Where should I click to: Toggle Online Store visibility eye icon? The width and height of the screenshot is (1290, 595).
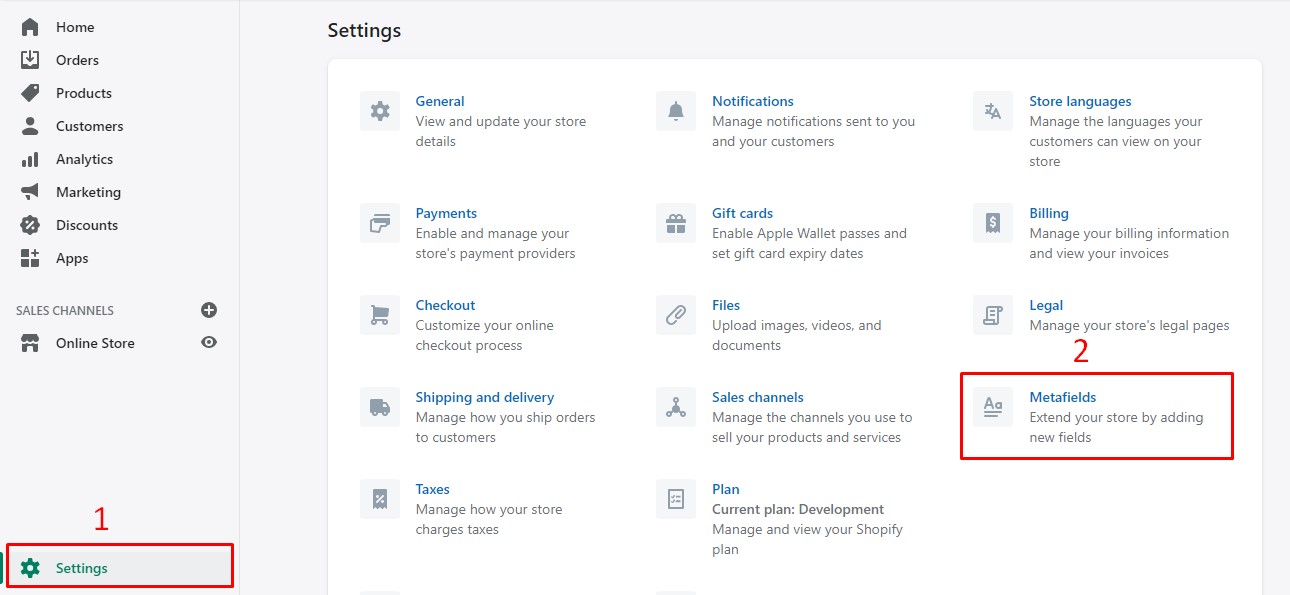tap(208, 342)
